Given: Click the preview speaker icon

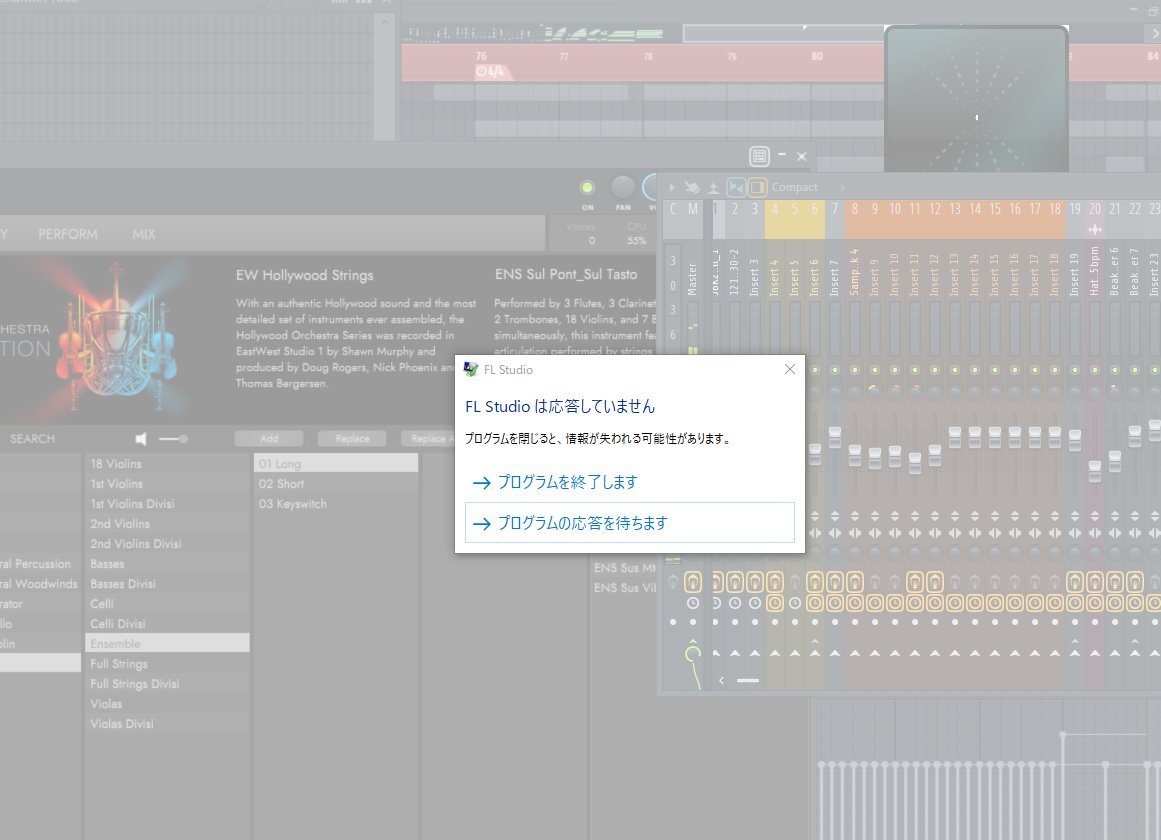Looking at the screenshot, I should click(141, 439).
